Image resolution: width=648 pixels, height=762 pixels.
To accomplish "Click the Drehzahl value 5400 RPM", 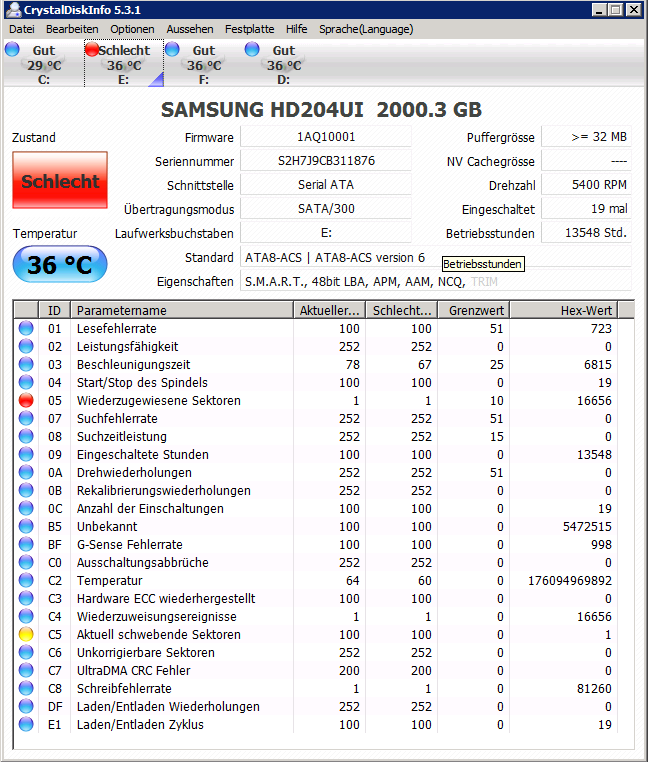I will coord(586,185).
